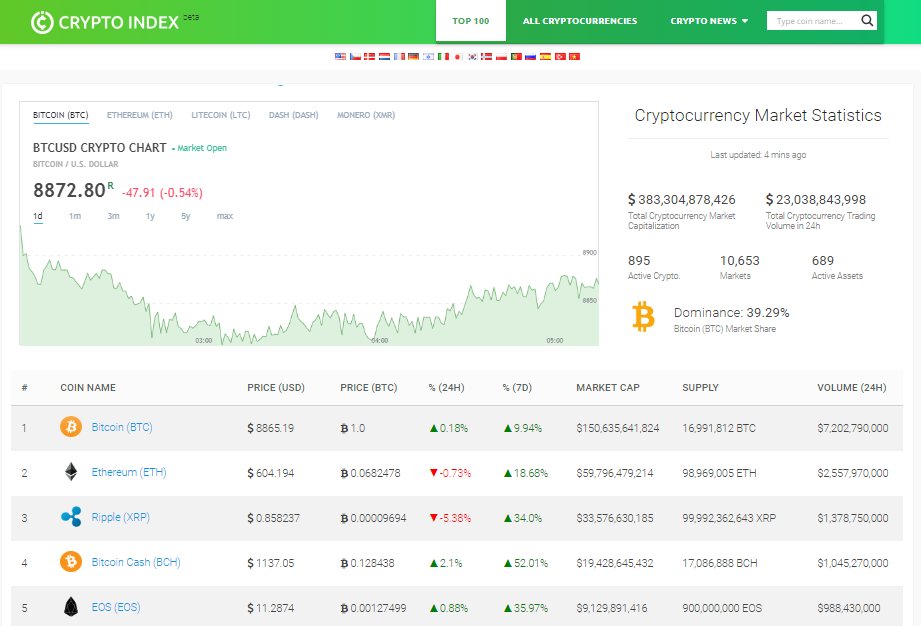
Task: Click the search magnifier icon
Action: click(867, 21)
